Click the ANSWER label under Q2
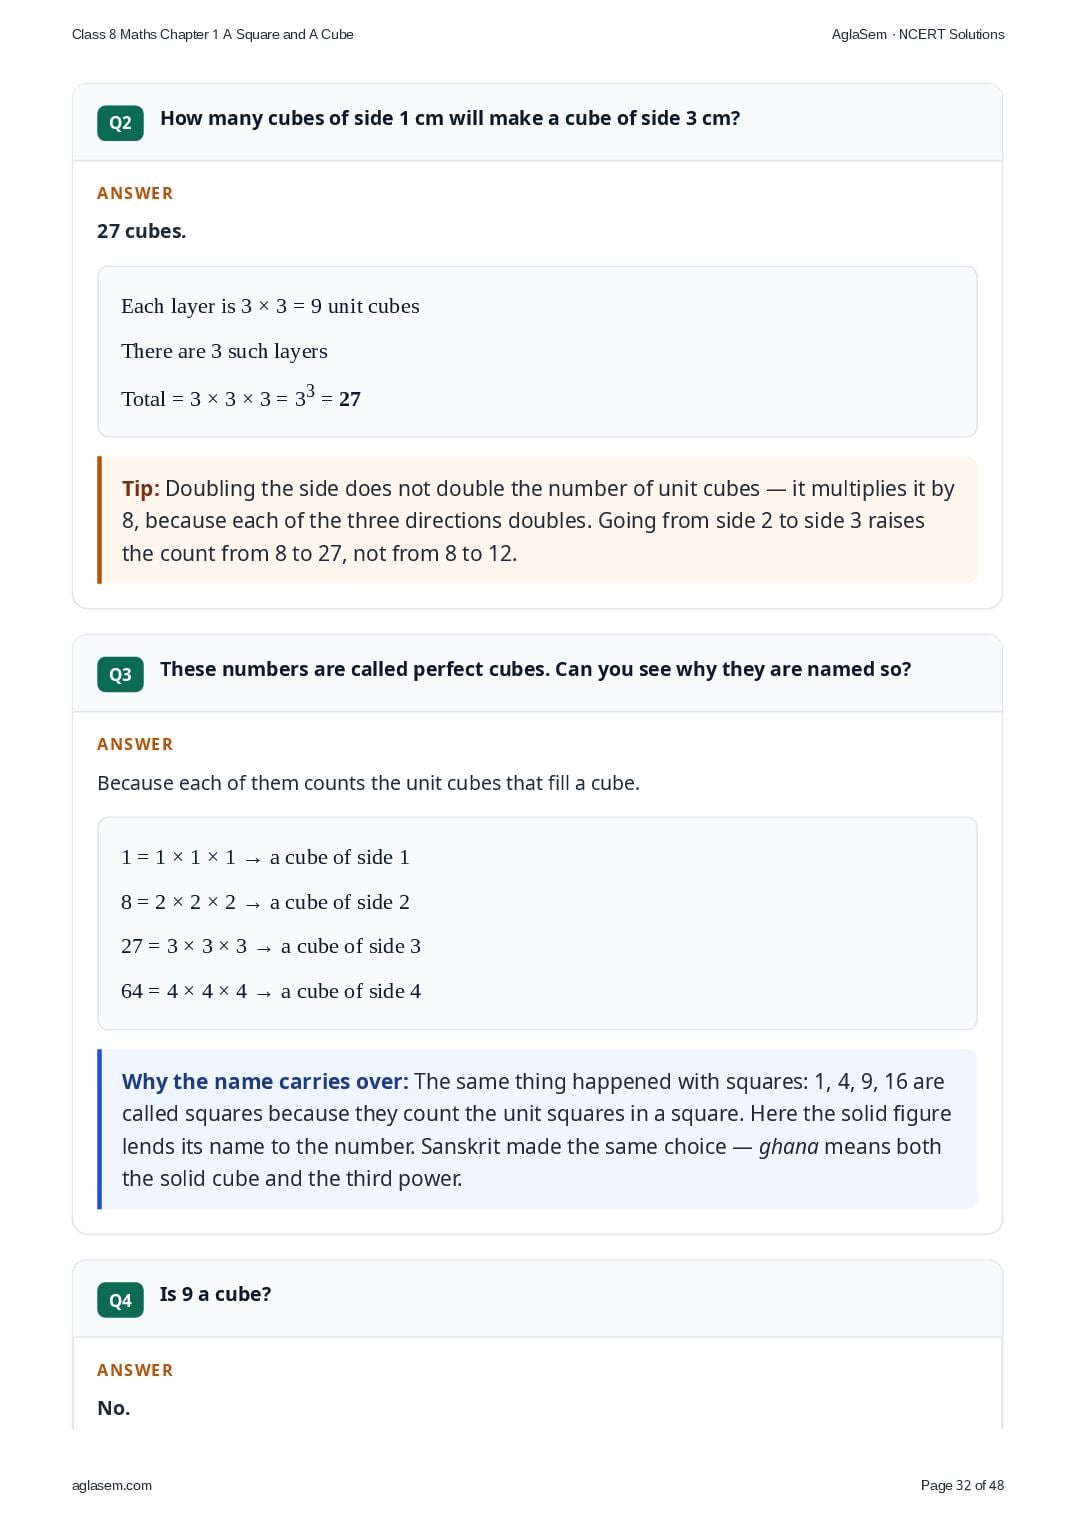 [x=135, y=193]
